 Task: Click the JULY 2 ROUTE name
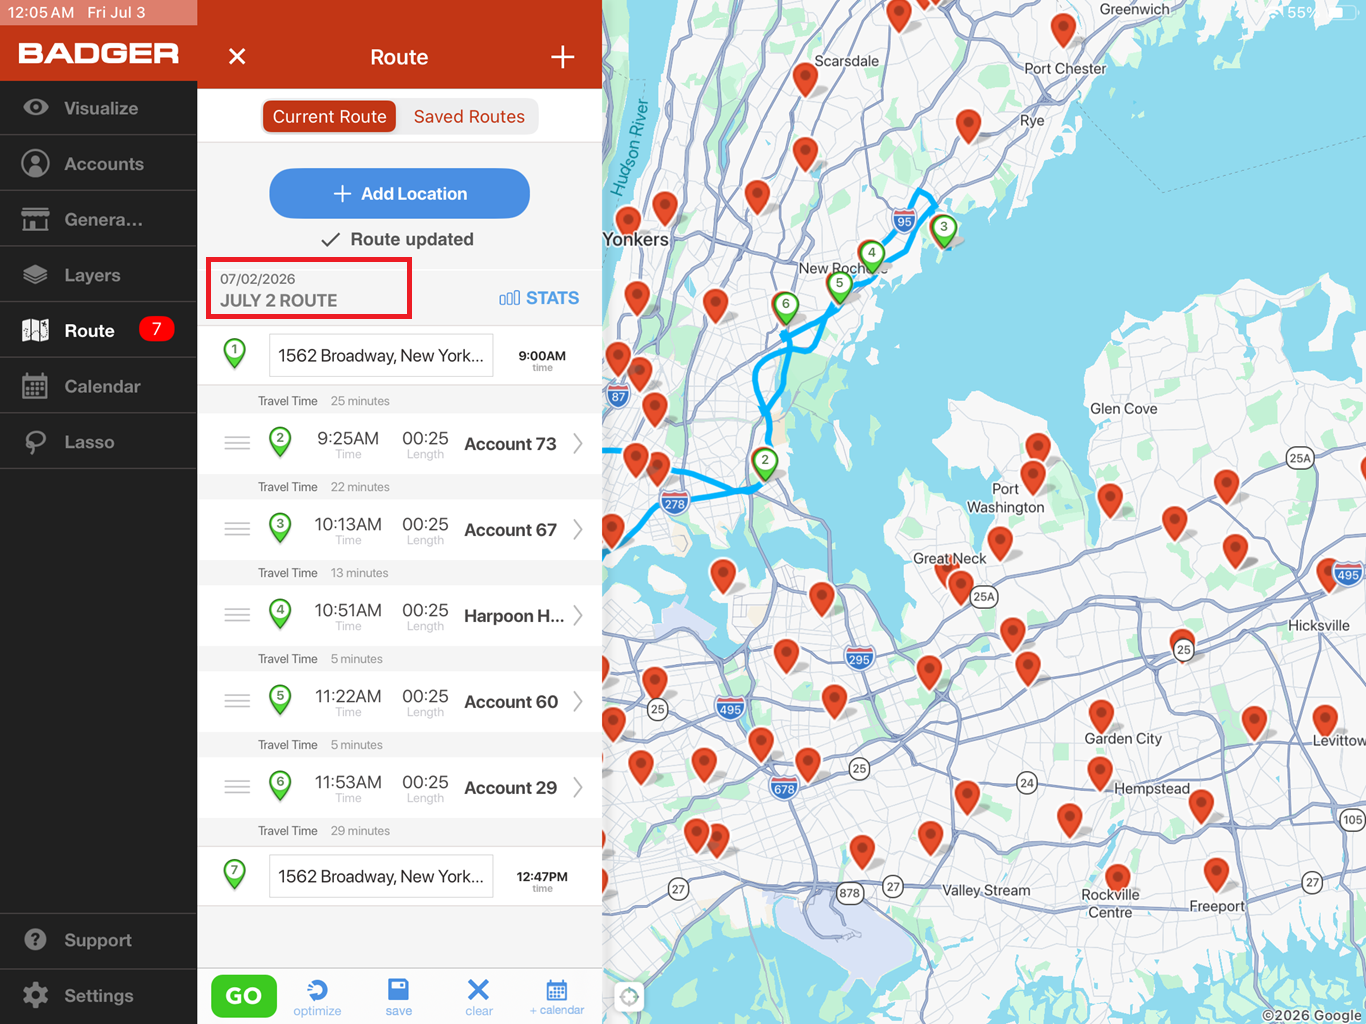[279, 300]
